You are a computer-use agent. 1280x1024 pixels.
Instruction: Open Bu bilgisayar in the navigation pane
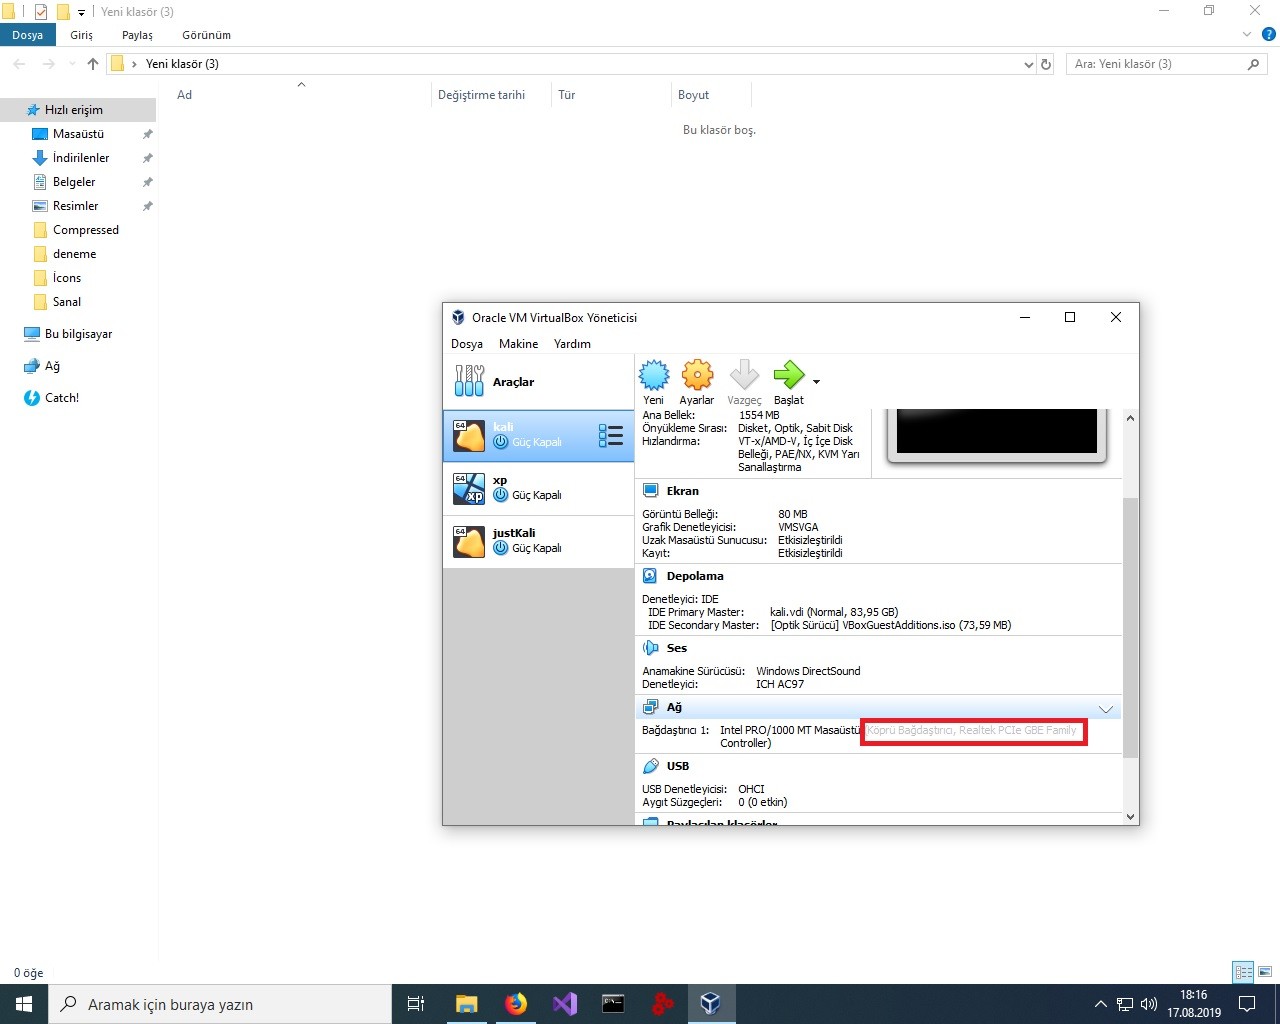pyautogui.click(x=78, y=334)
